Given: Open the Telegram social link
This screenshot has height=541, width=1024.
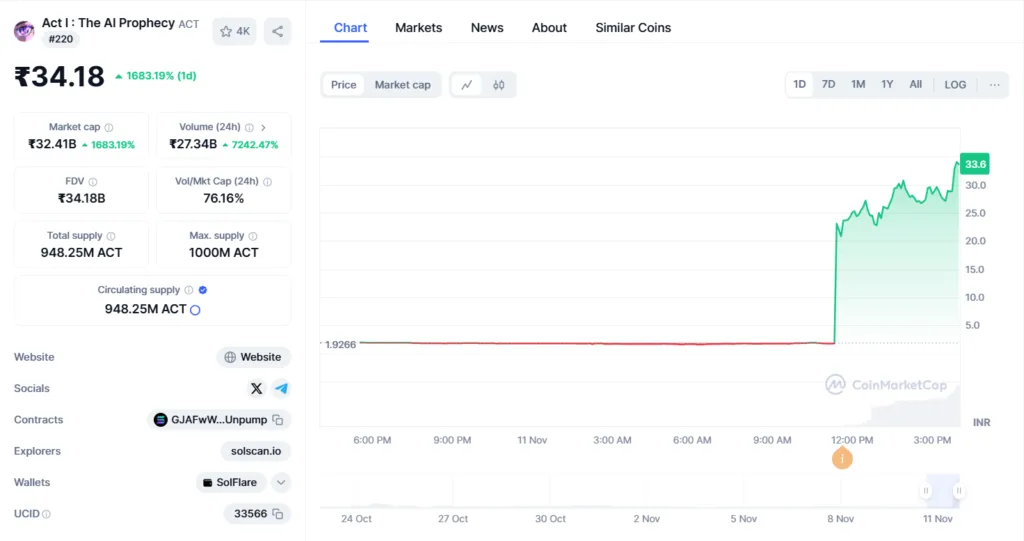Looking at the screenshot, I should pos(281,388).
